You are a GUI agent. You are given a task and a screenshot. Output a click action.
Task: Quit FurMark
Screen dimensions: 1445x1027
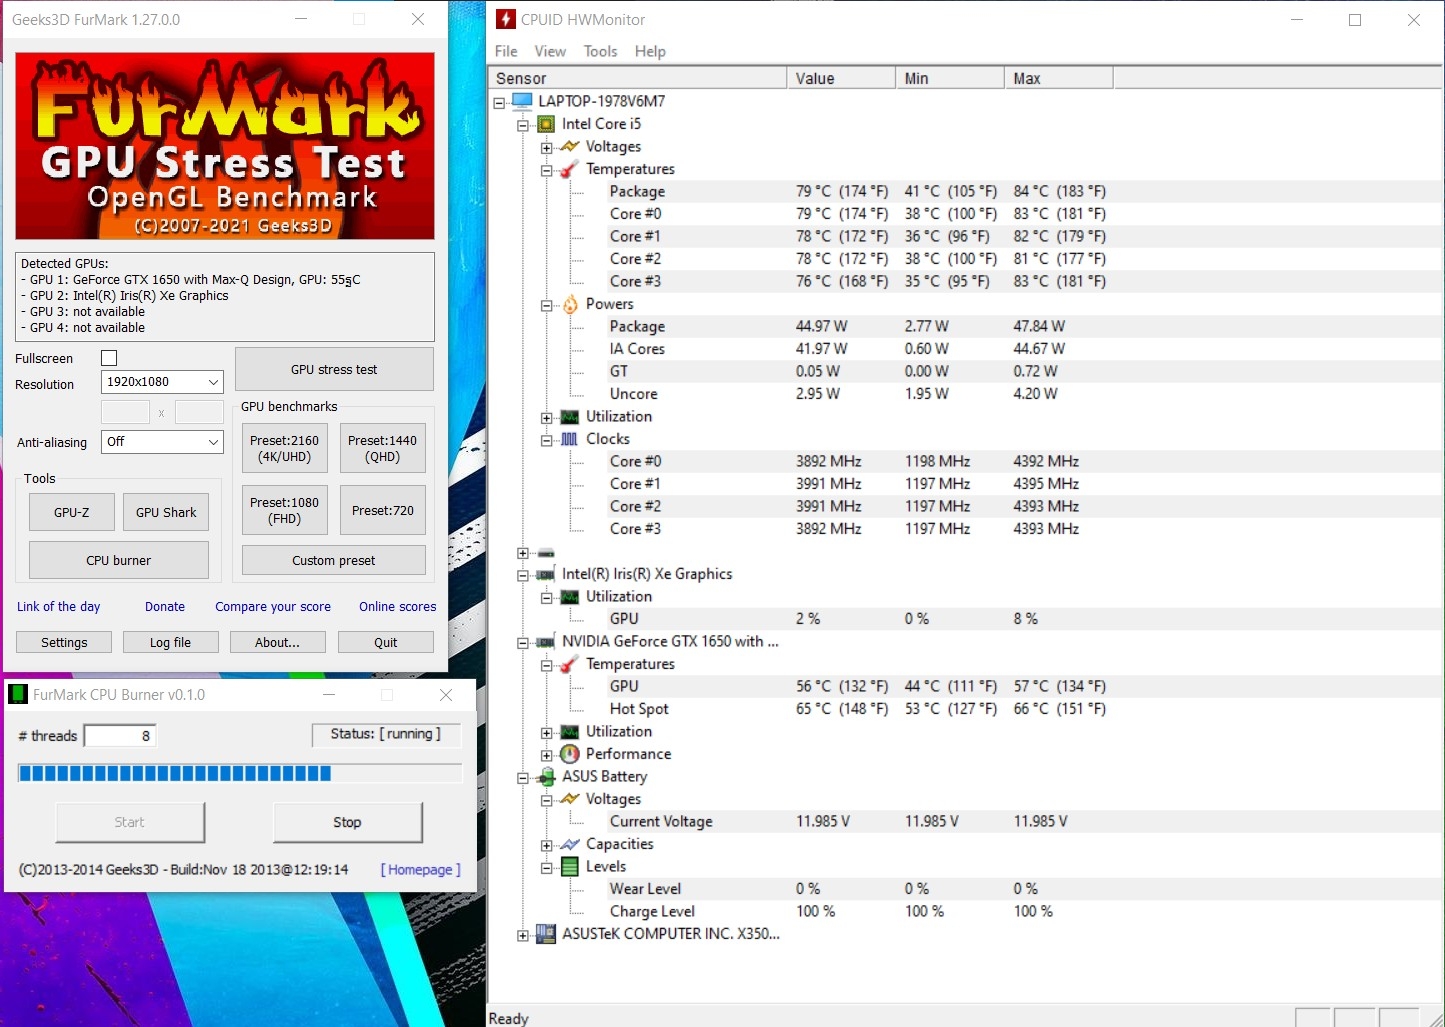(x=386, y=642)
